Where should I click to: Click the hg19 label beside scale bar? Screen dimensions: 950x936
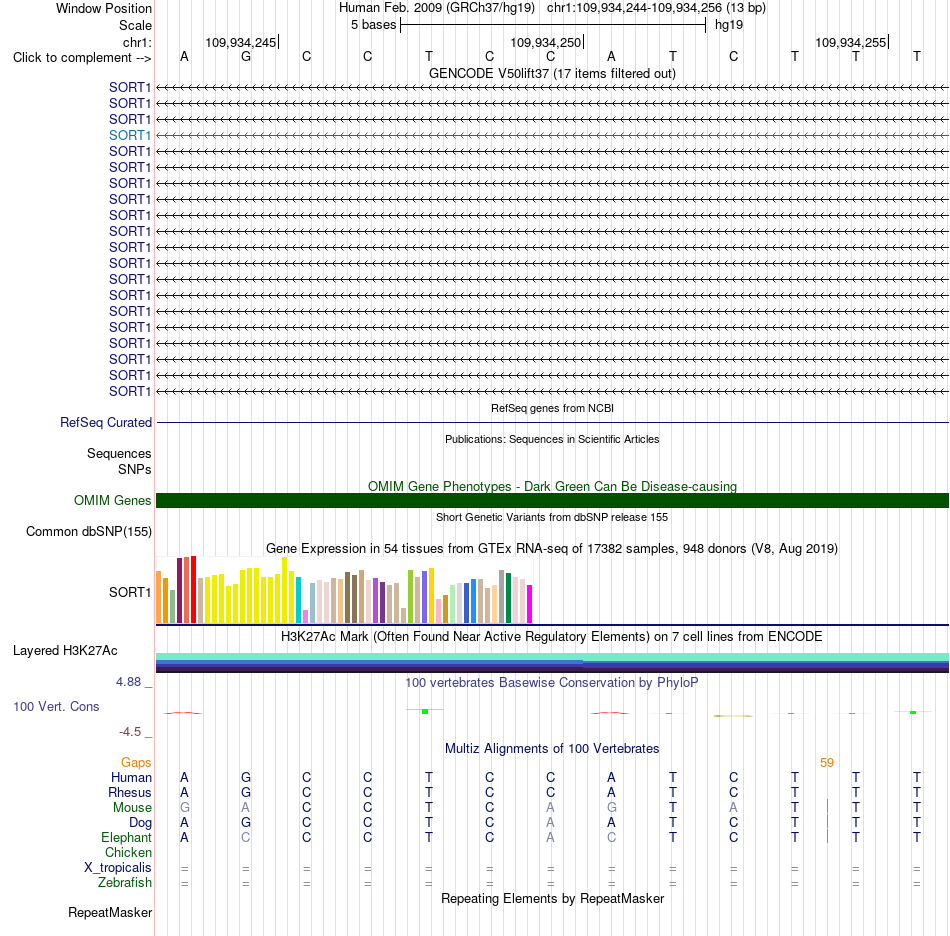tap(729, 25)
